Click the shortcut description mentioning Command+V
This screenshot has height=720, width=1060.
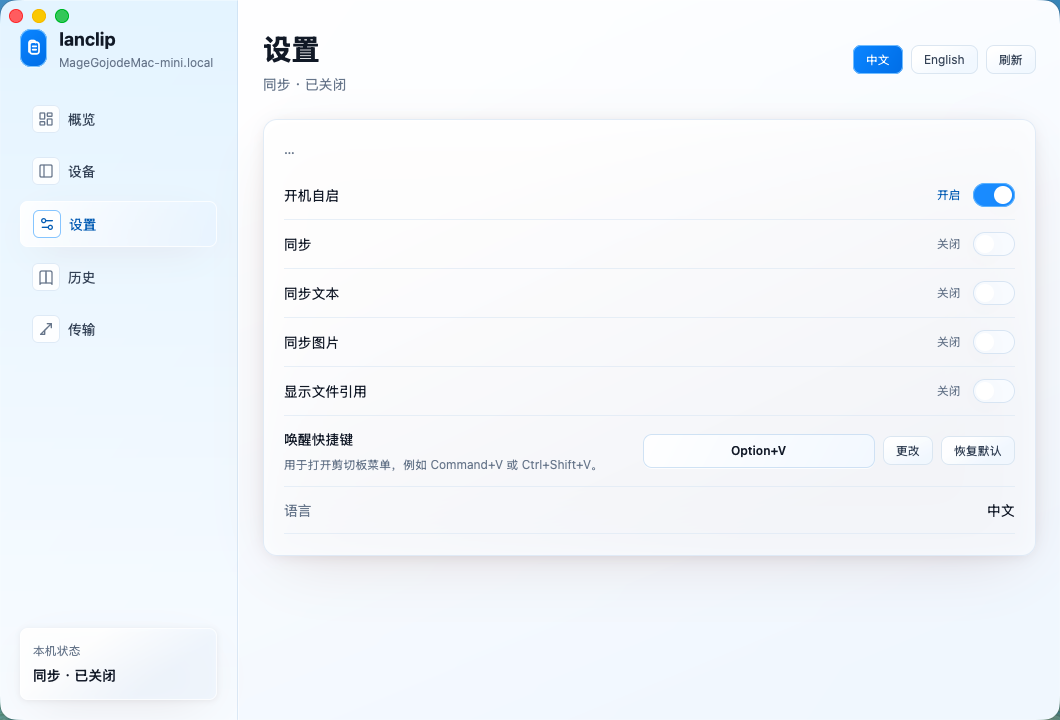click(x=443, y=465)
